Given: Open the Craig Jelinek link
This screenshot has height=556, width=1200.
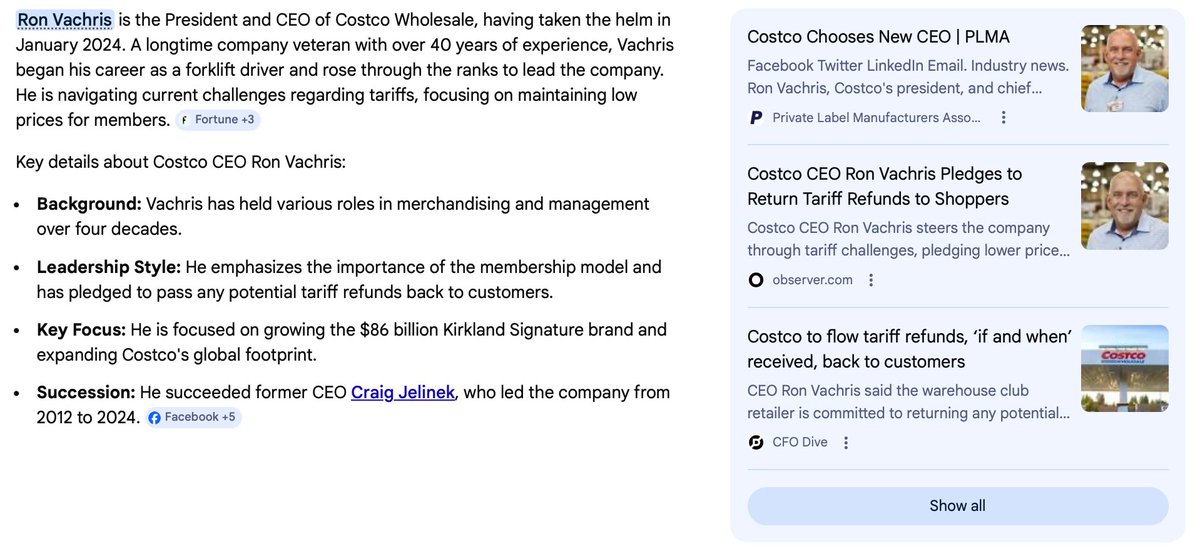Looking at the screenshot, I should point(403,392).
